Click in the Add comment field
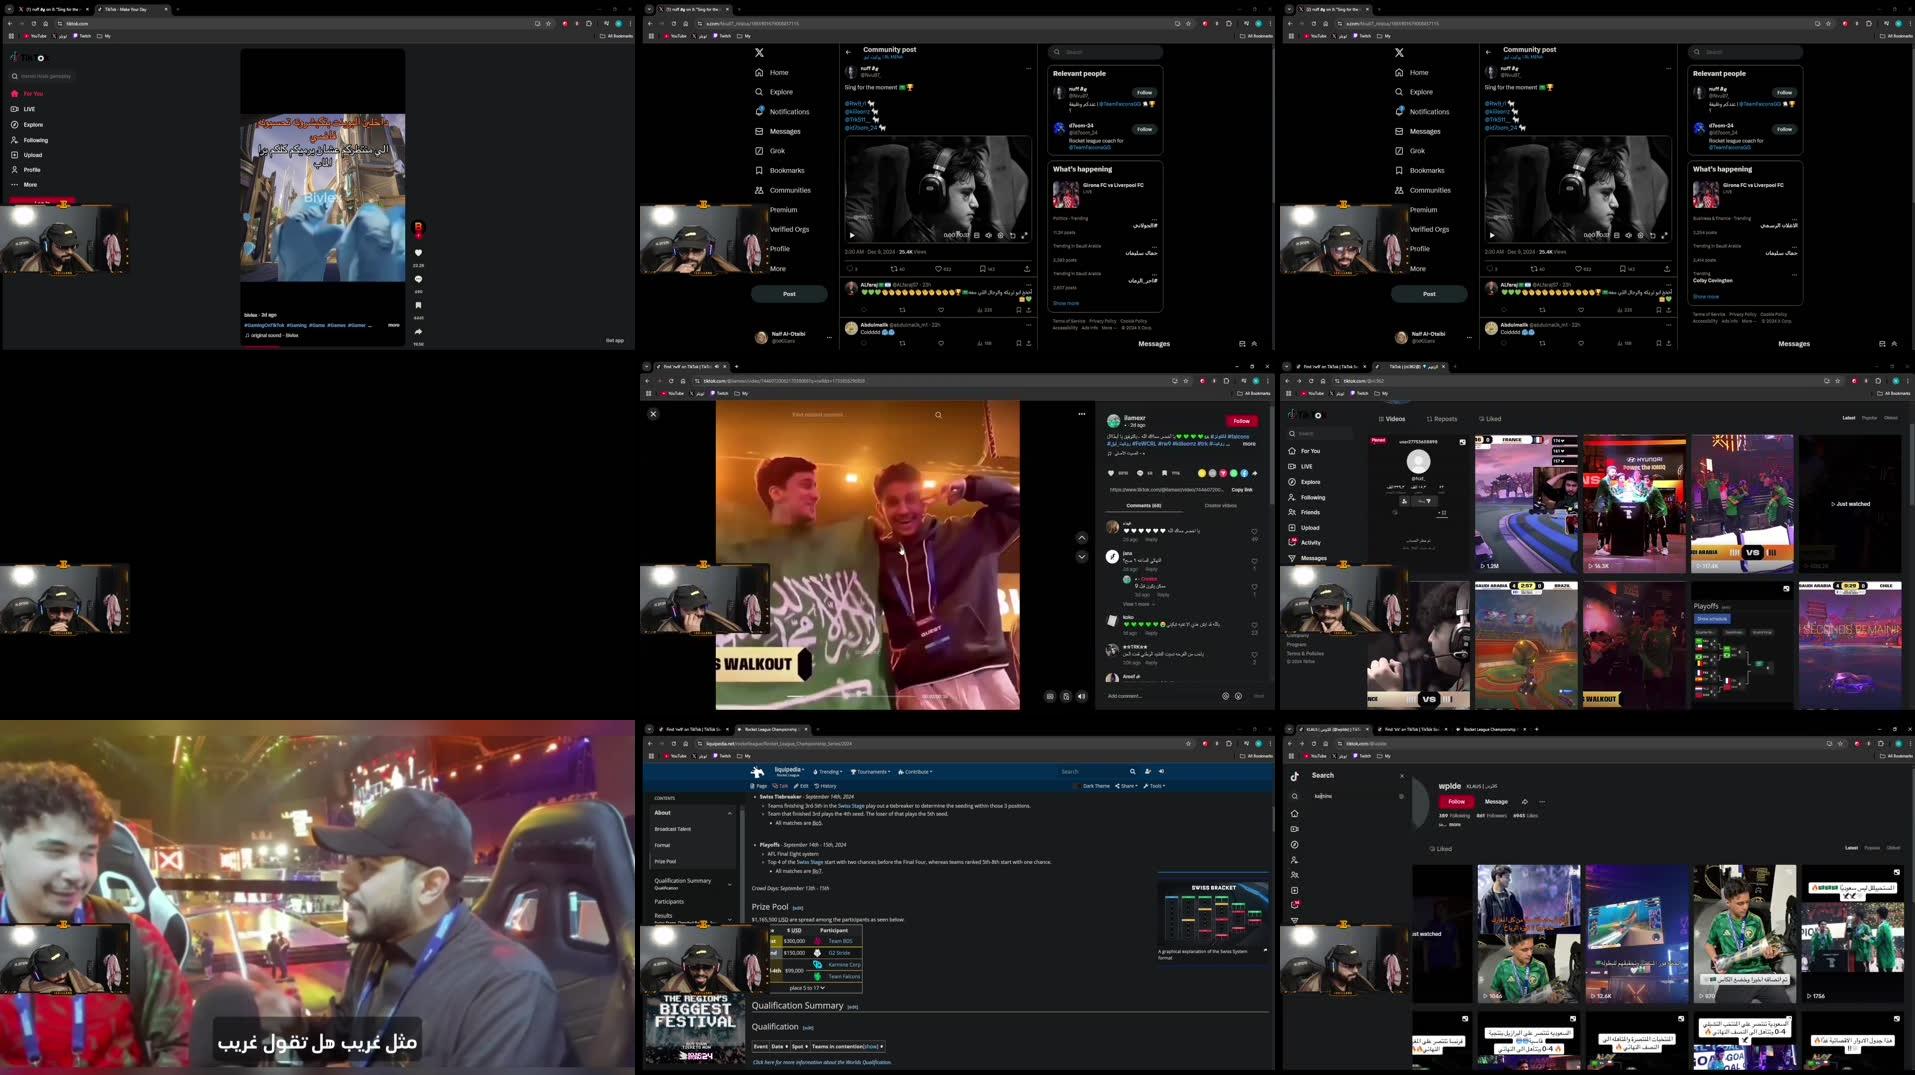Viewport: 1915px width, 1075px height. point(1160,696)
